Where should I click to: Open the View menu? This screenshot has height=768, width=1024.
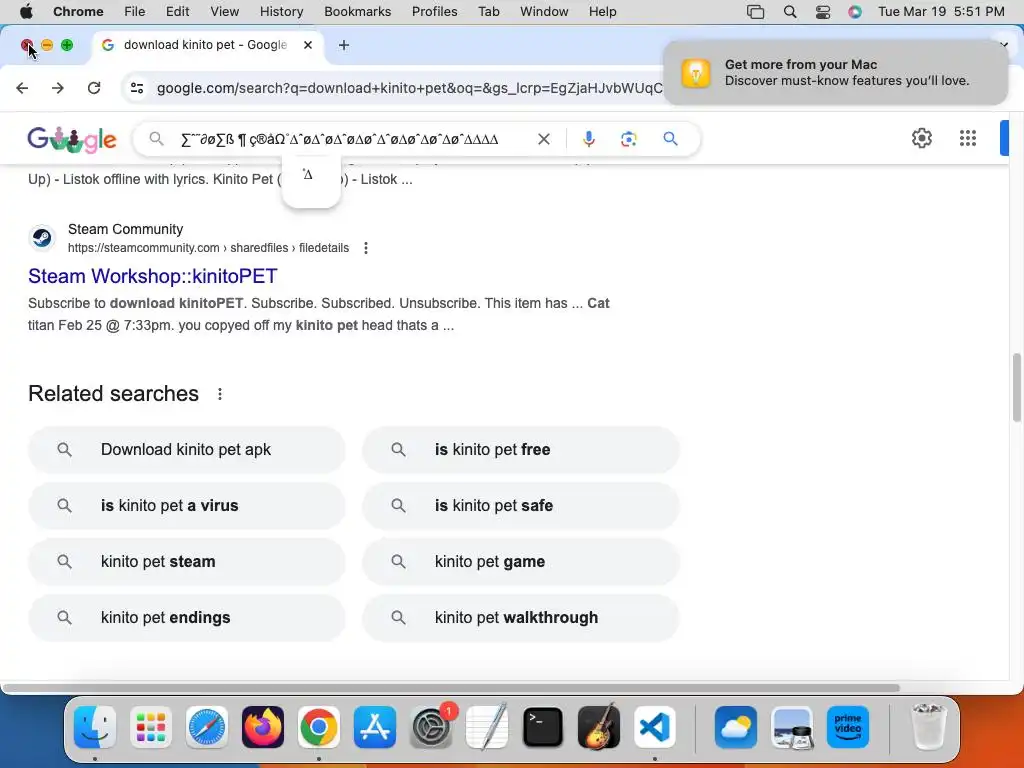(225, 12)
